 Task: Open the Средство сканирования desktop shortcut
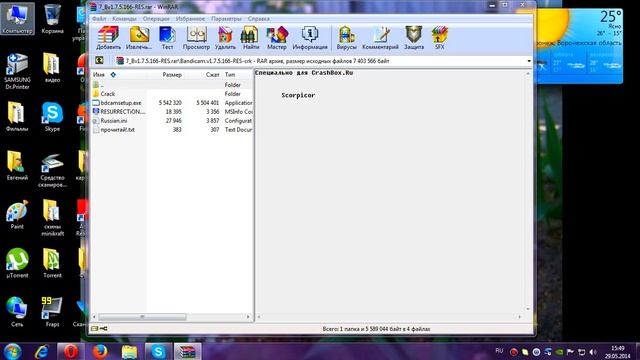tap(52, 170)
